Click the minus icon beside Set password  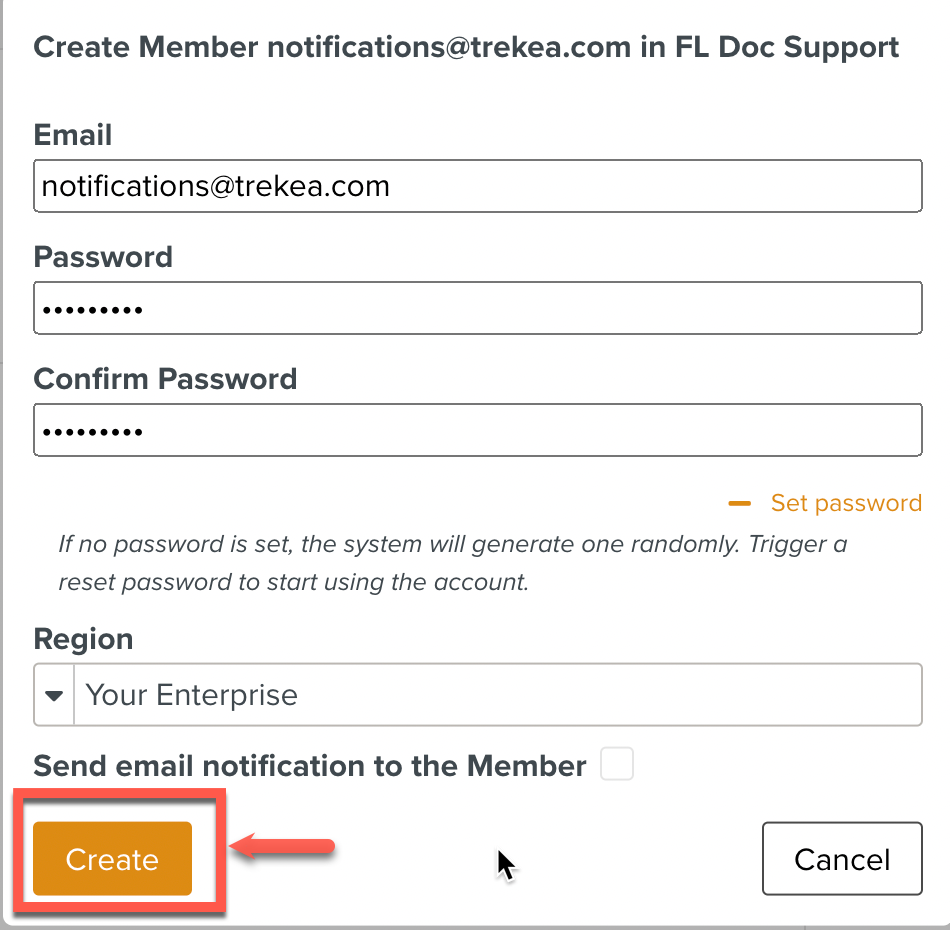click(x=739, y=503)
